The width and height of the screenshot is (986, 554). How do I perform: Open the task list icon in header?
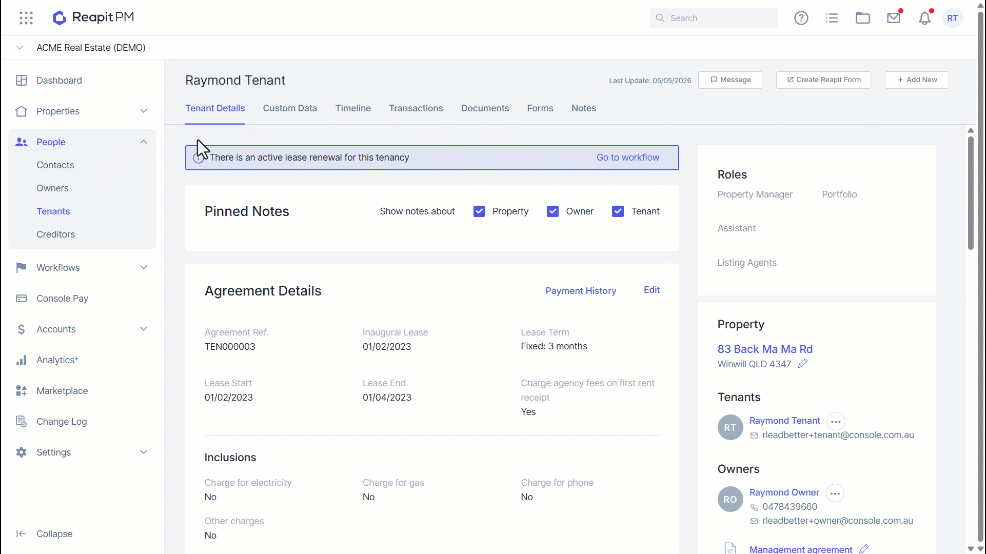(x=832, y=18)
